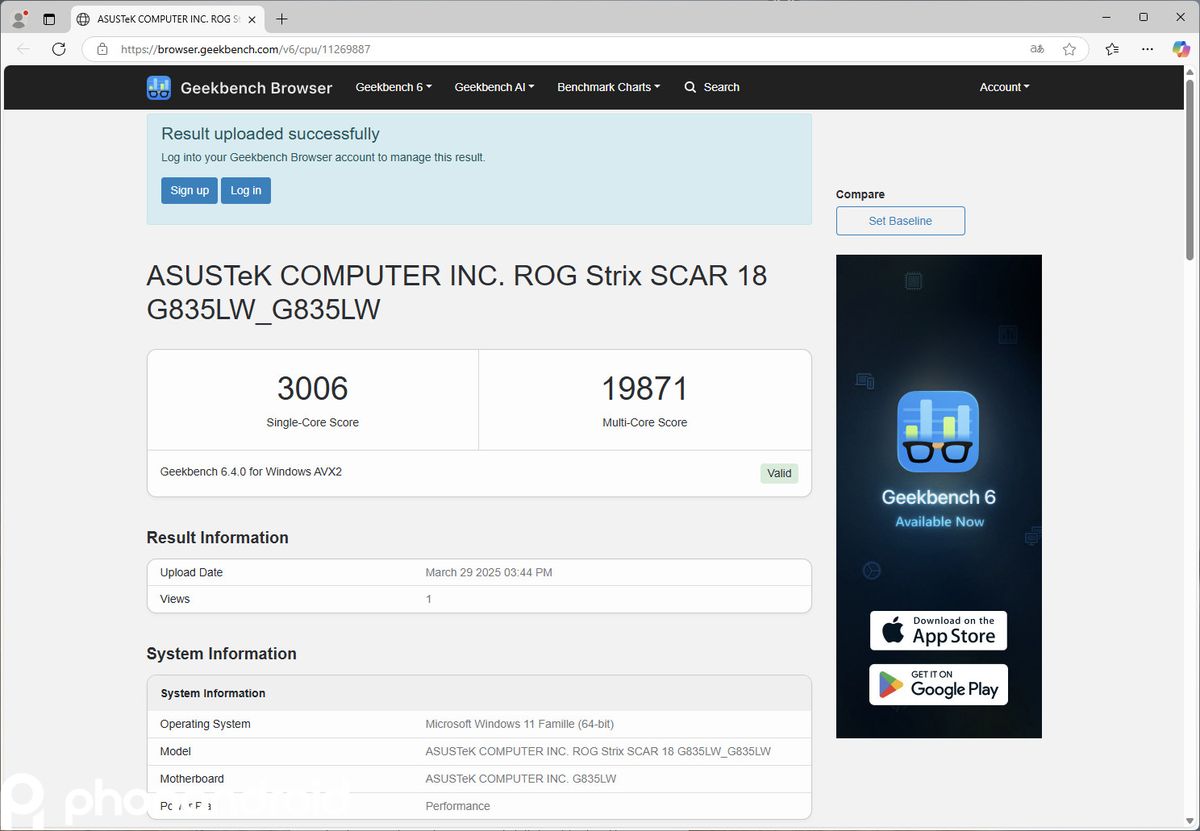Open the favorites list icon

pyautogui.click(x=1112, y=49)
